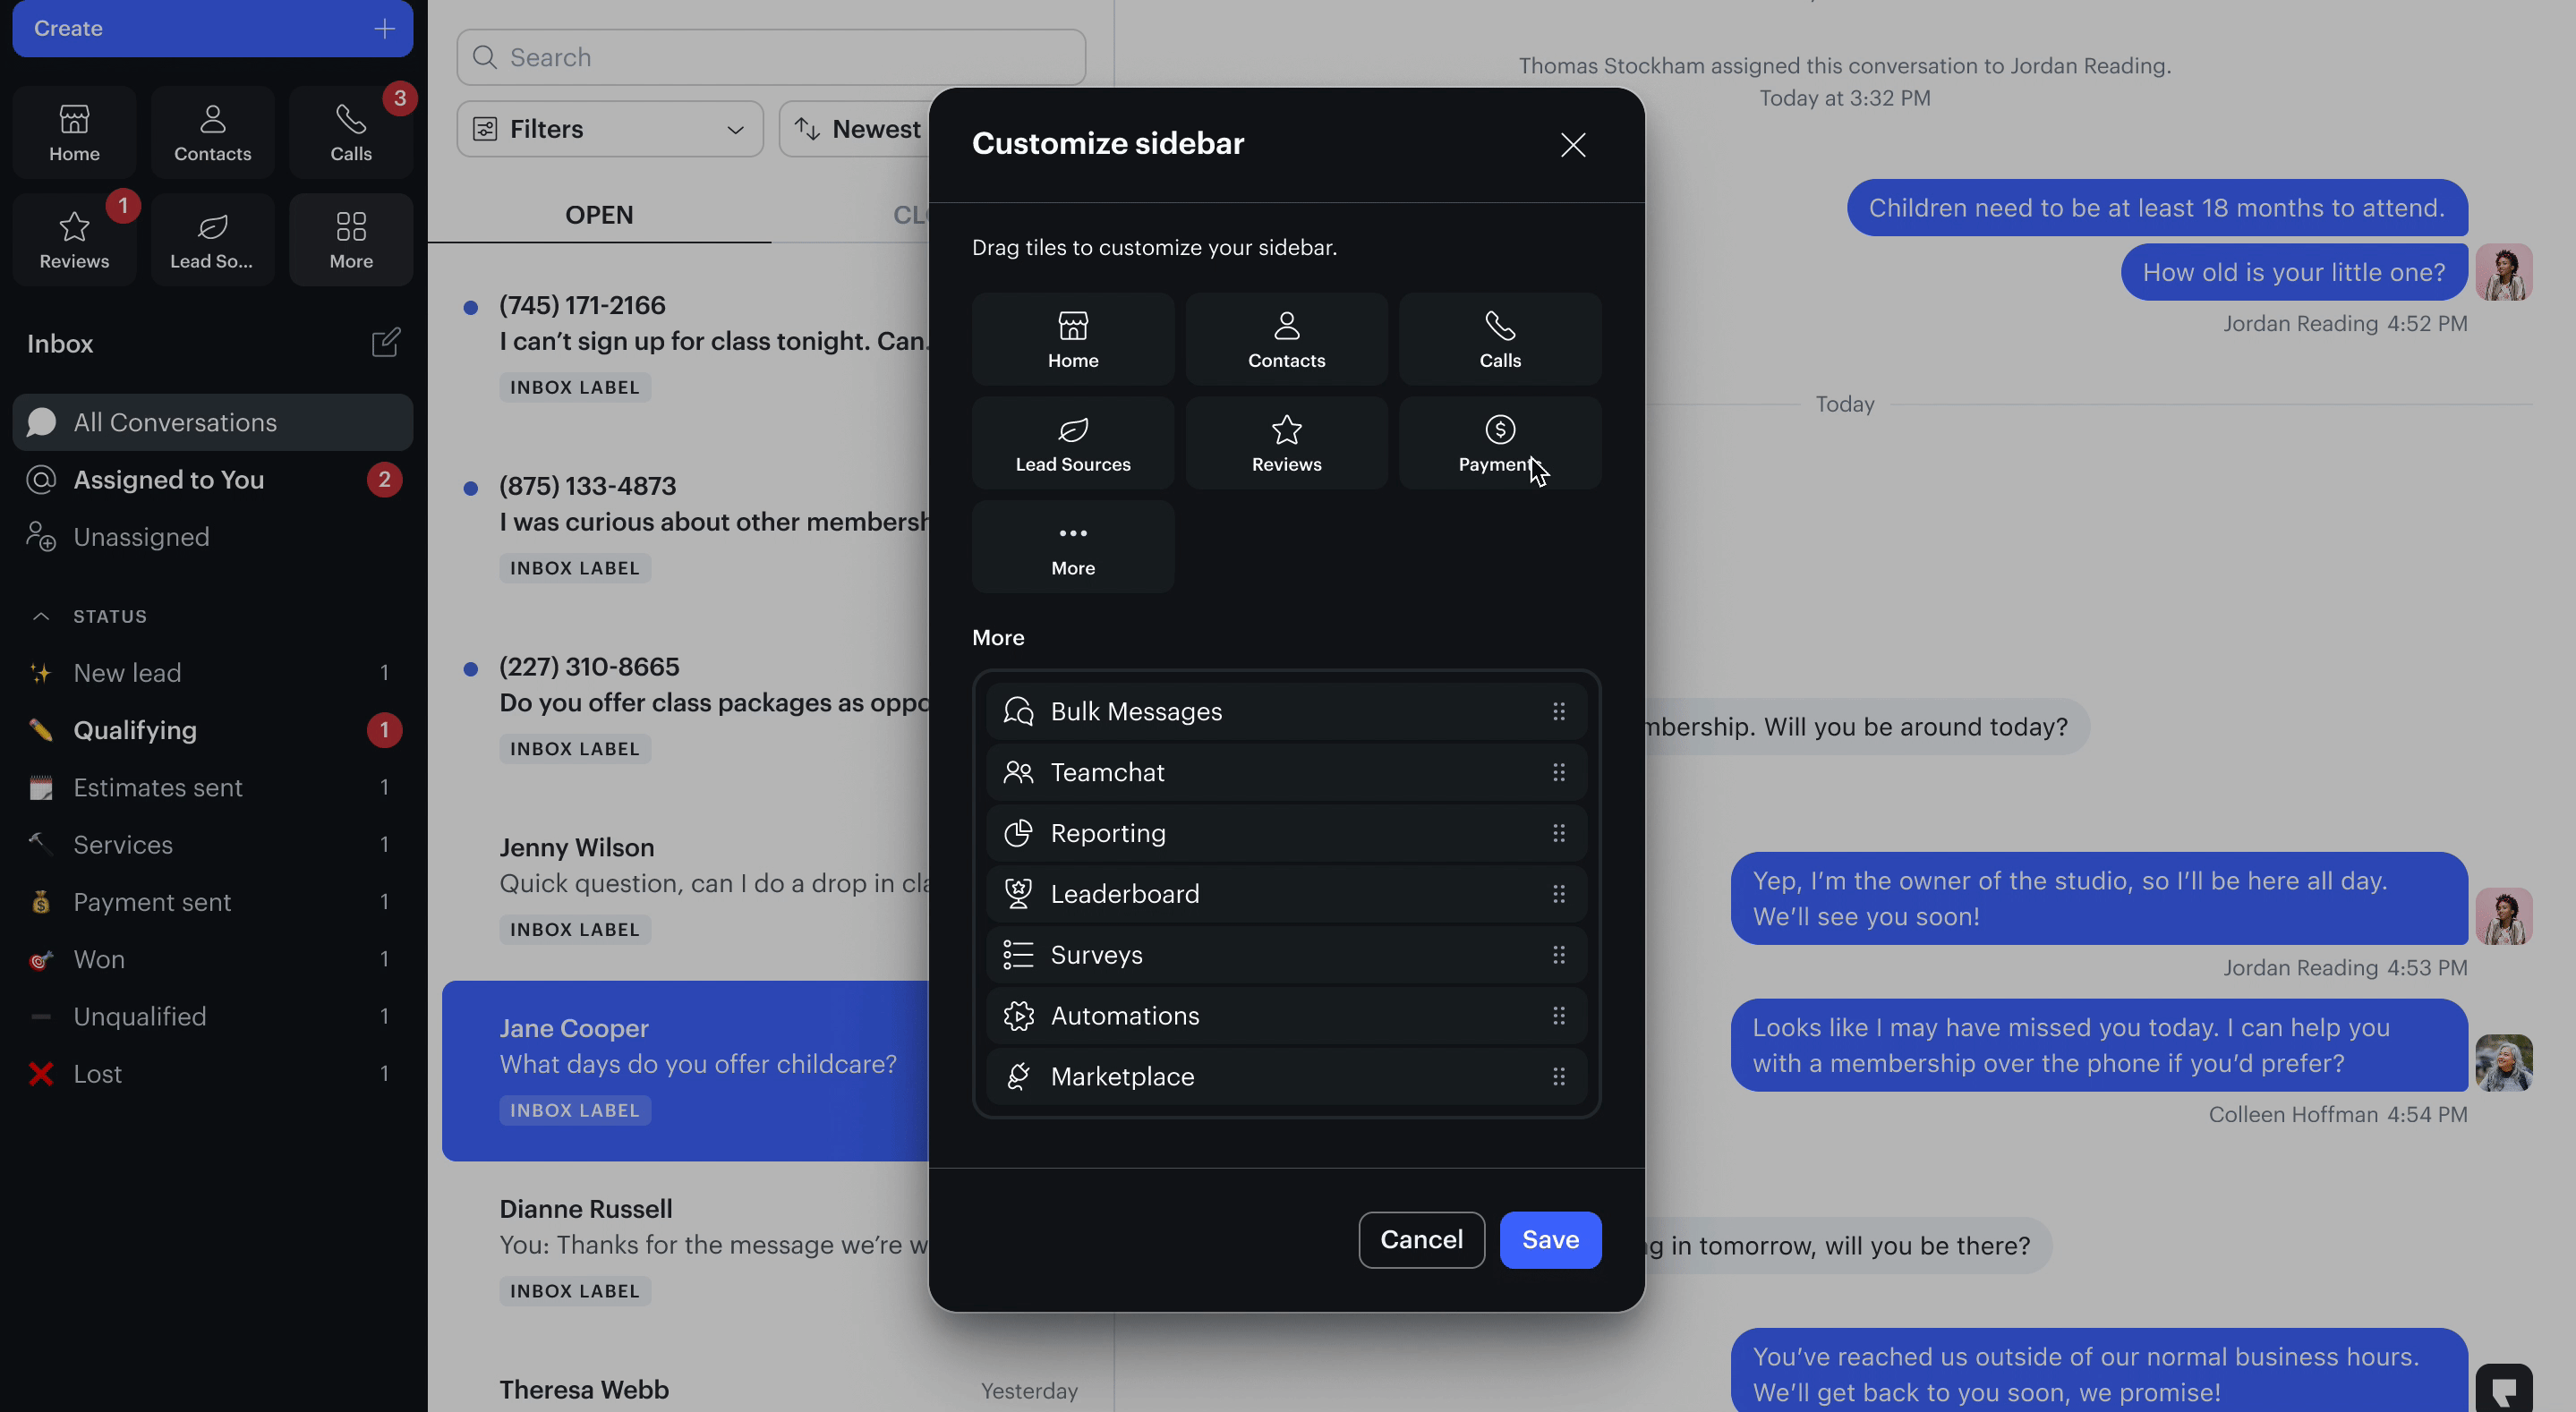Viewport: 2576px width, 1412px height.
Task: Select Assigned to You in the sidebar
Action: (x=167, y=479)
